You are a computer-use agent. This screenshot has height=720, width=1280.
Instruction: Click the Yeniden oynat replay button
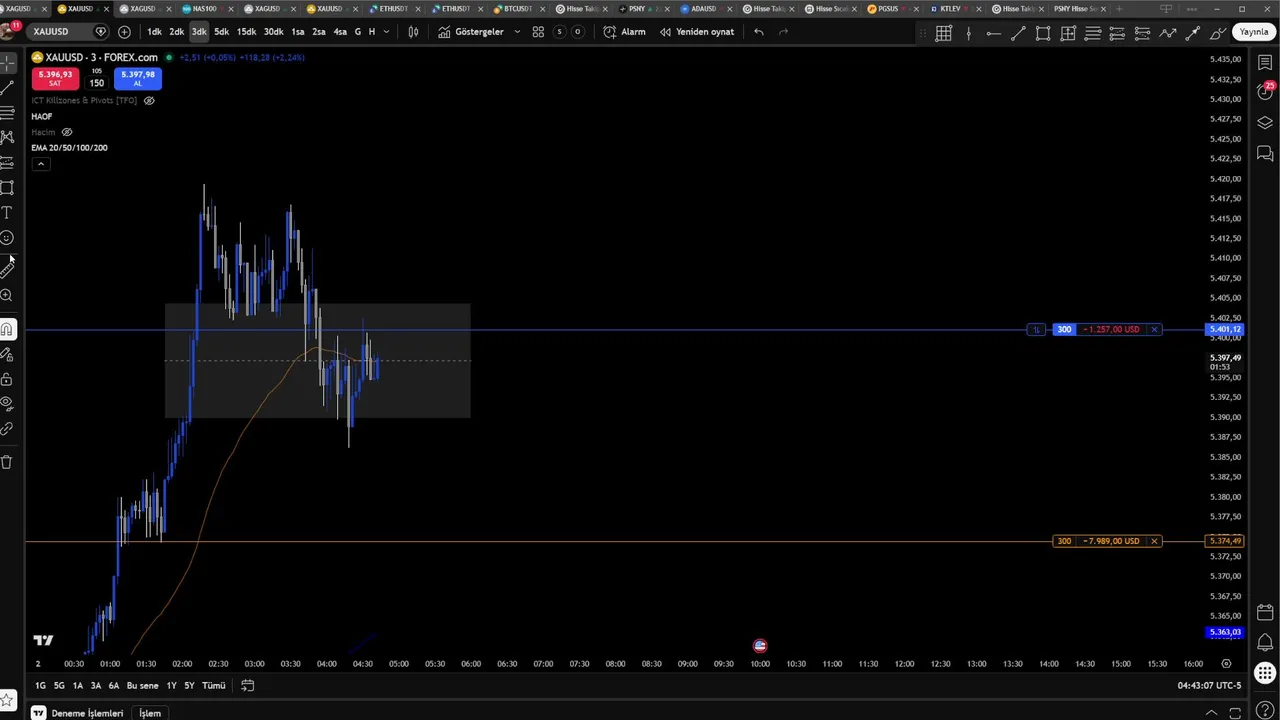click(x=696, y=32)
